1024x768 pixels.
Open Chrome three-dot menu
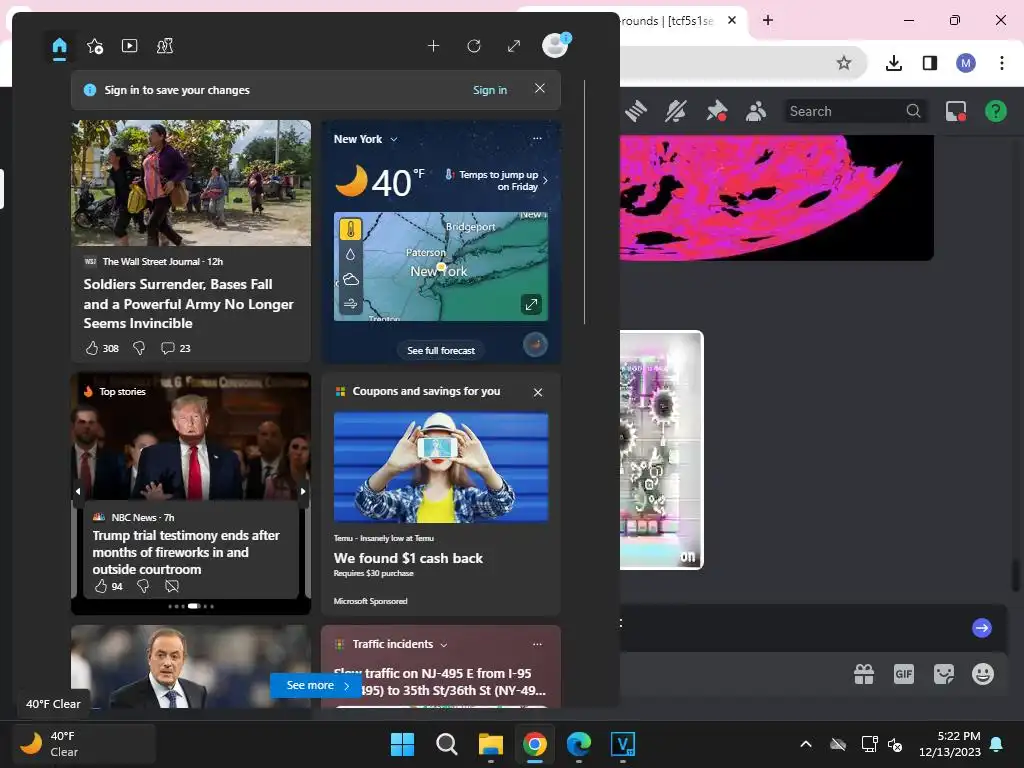coord(1002,63)
